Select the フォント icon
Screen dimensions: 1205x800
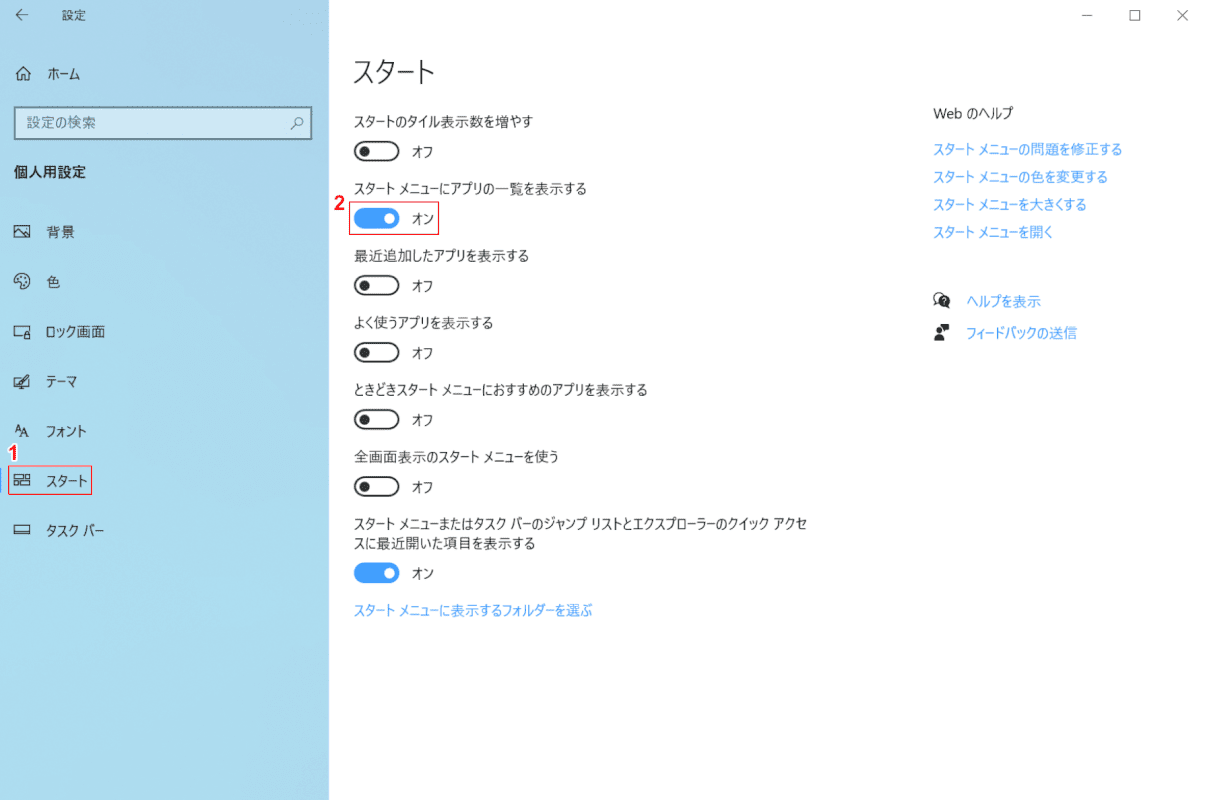22,432
